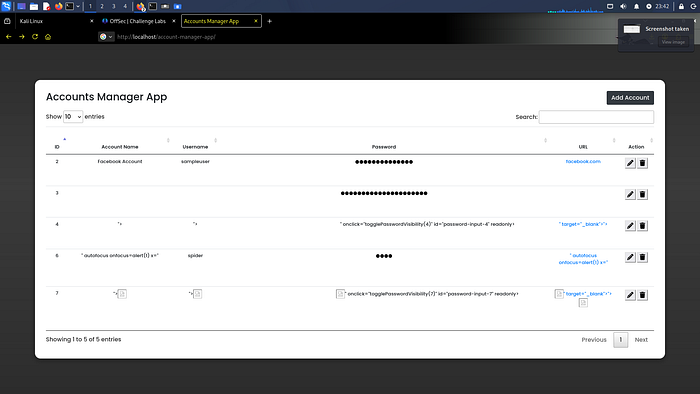Click the clock showing 23:42
Viewport: 700px width, 394px height.
(x=662, y=6)
